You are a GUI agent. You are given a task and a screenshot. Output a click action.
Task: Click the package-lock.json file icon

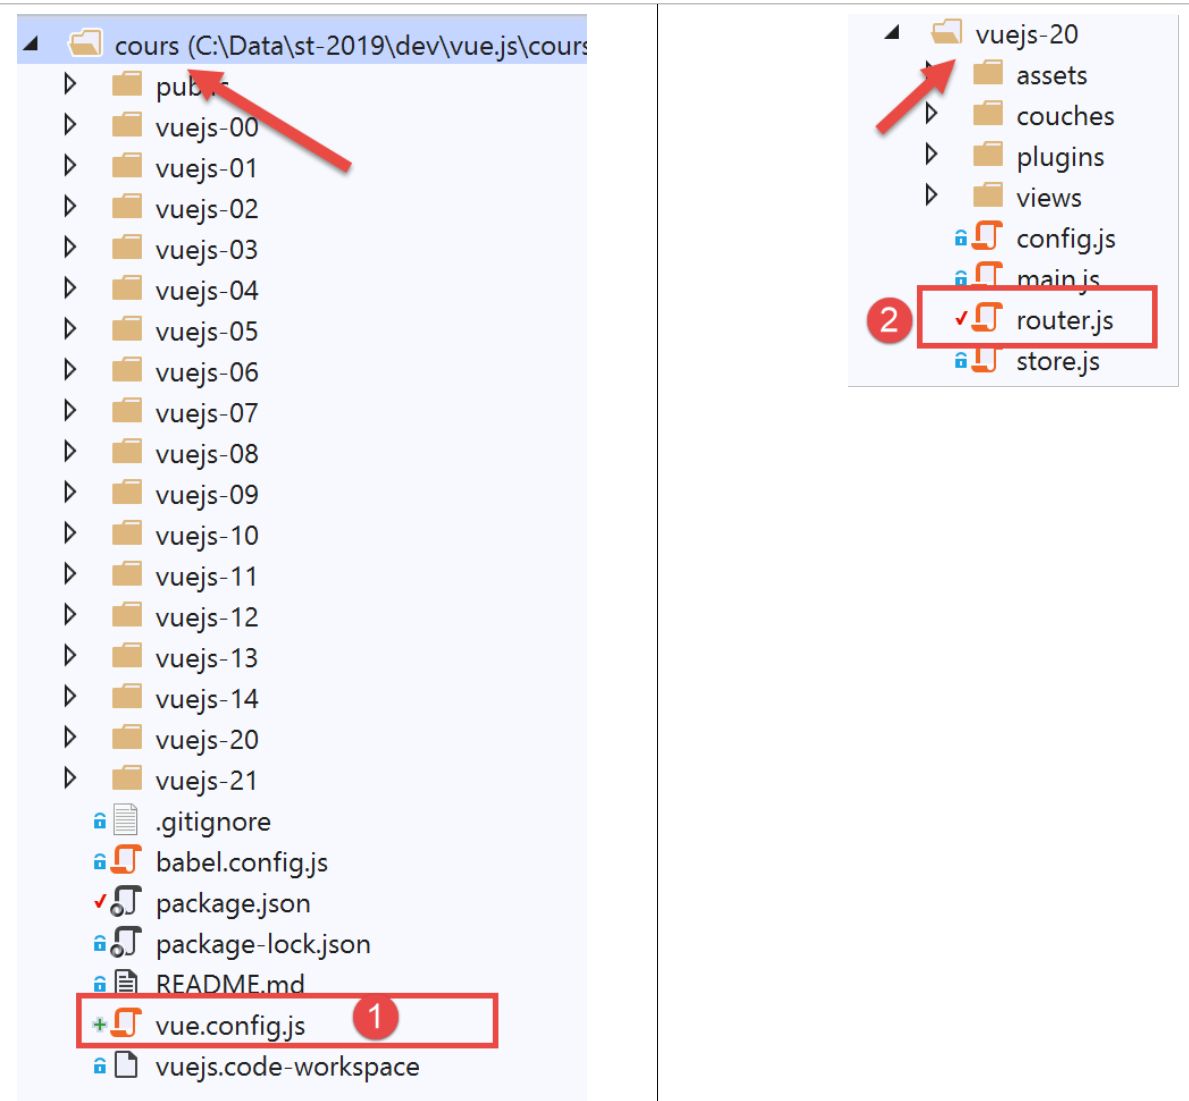tap(126, 943)
